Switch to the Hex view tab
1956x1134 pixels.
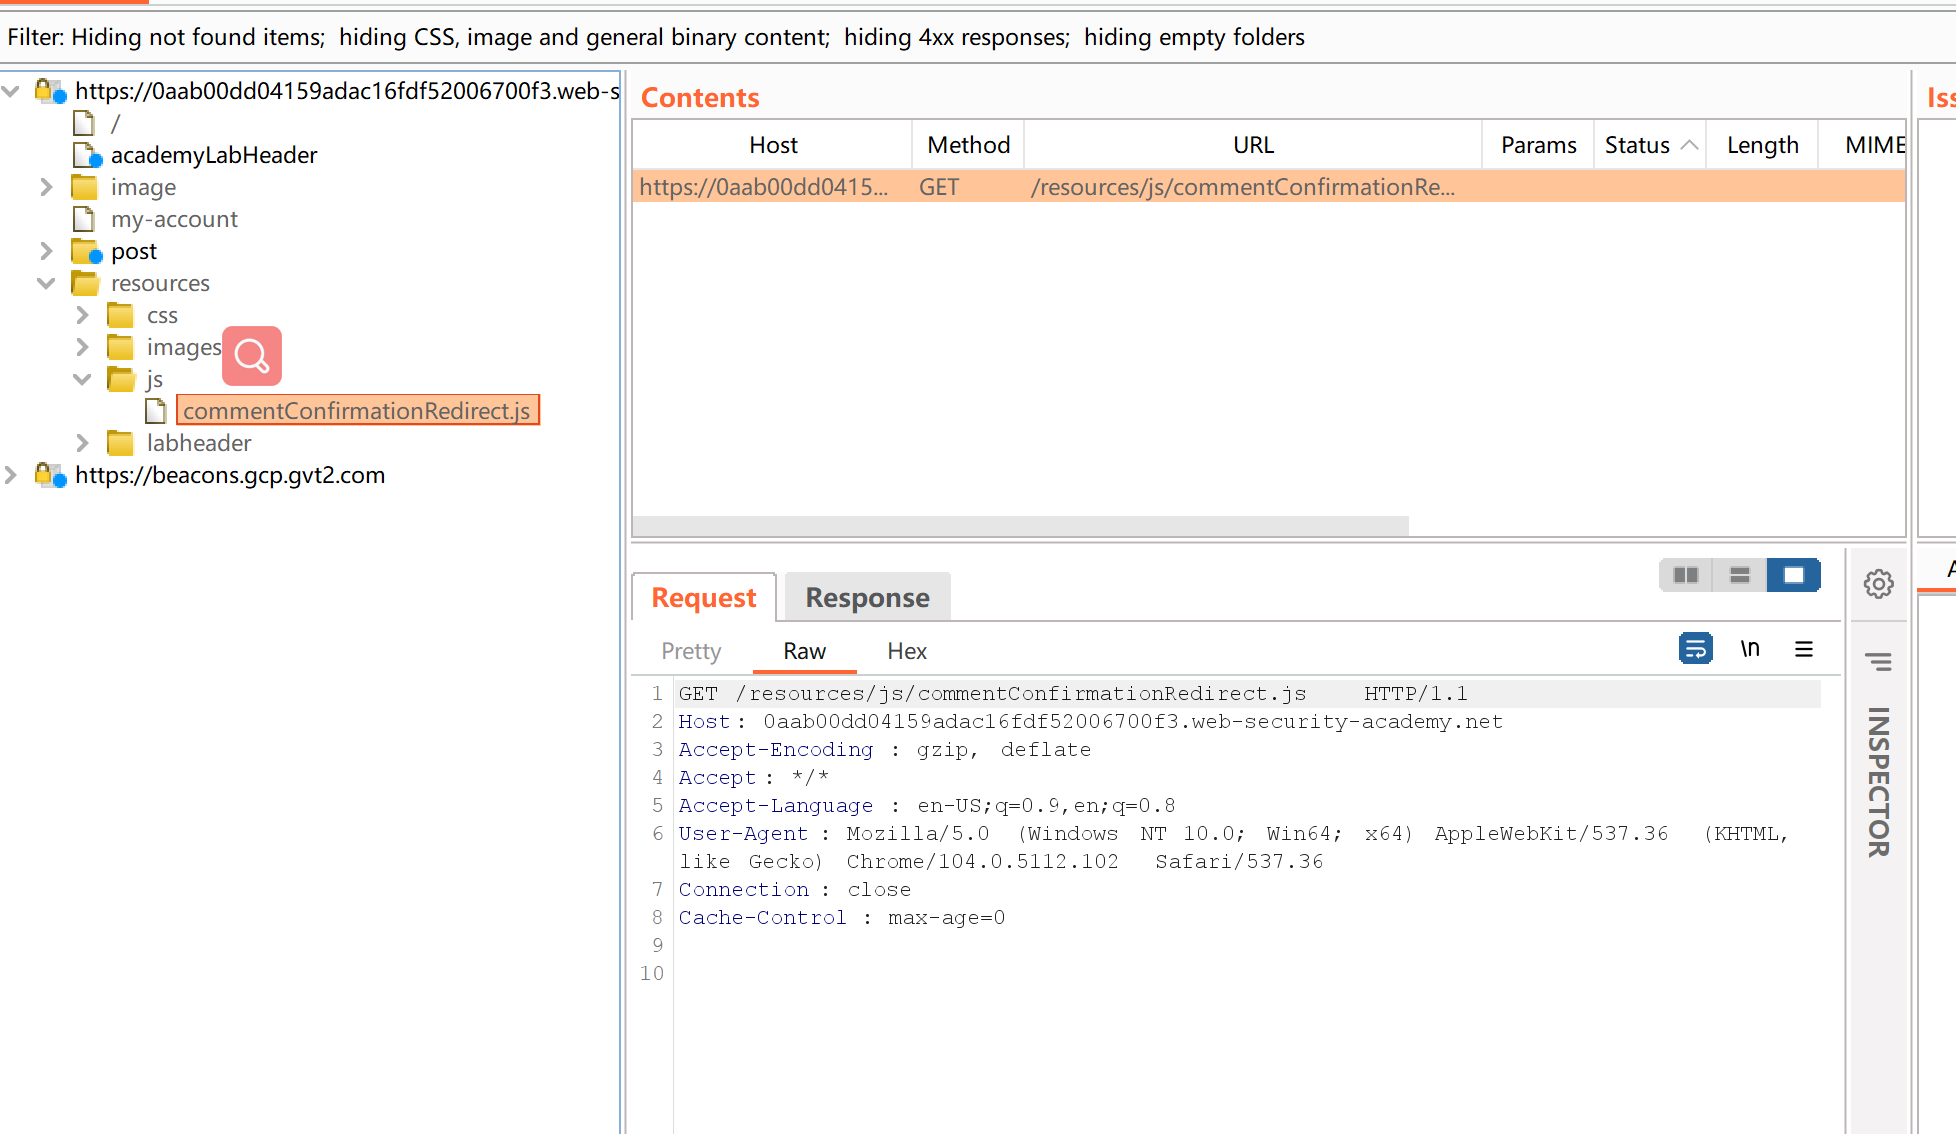tap(907, 651)
